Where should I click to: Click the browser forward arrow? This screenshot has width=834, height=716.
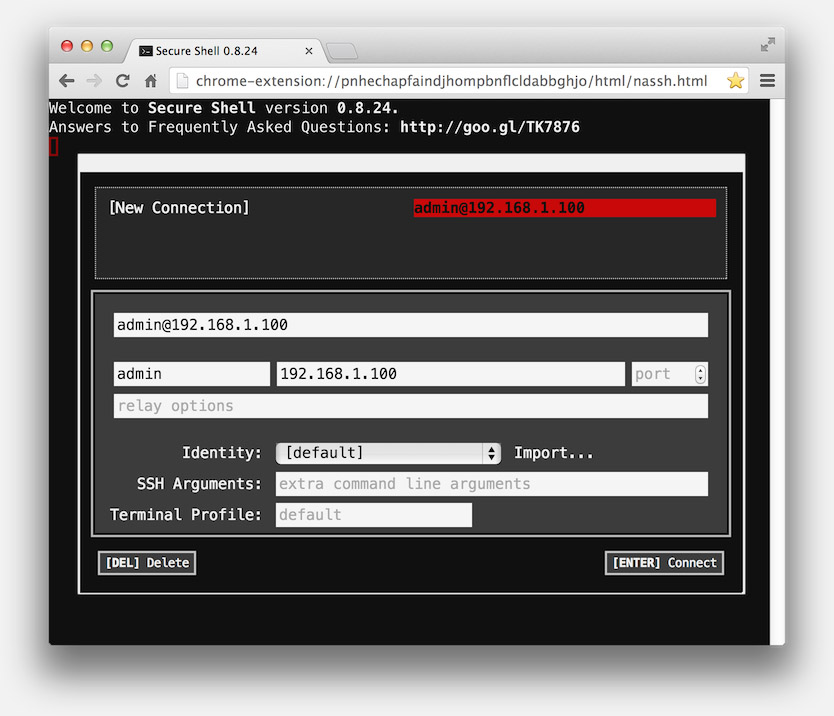click(94, 81)
